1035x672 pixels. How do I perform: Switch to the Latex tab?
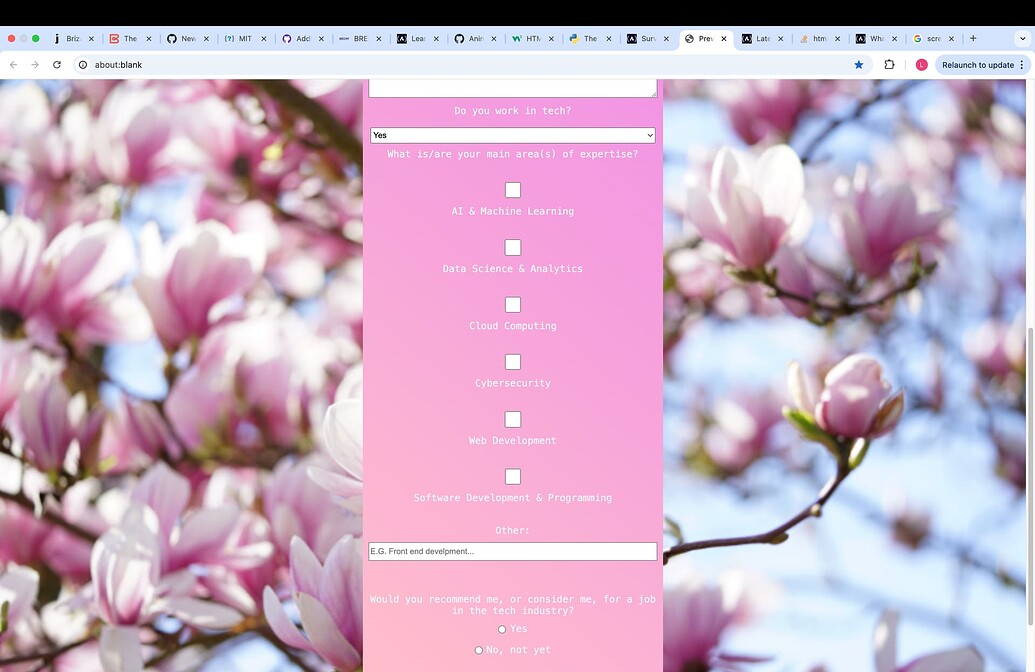(x=762, y=38)
